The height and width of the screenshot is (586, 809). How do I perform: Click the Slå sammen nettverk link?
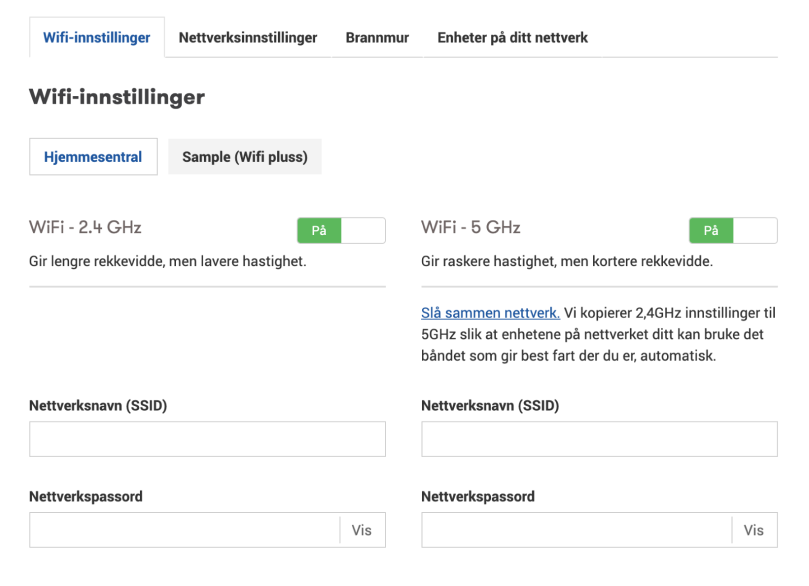coord(490,313)
